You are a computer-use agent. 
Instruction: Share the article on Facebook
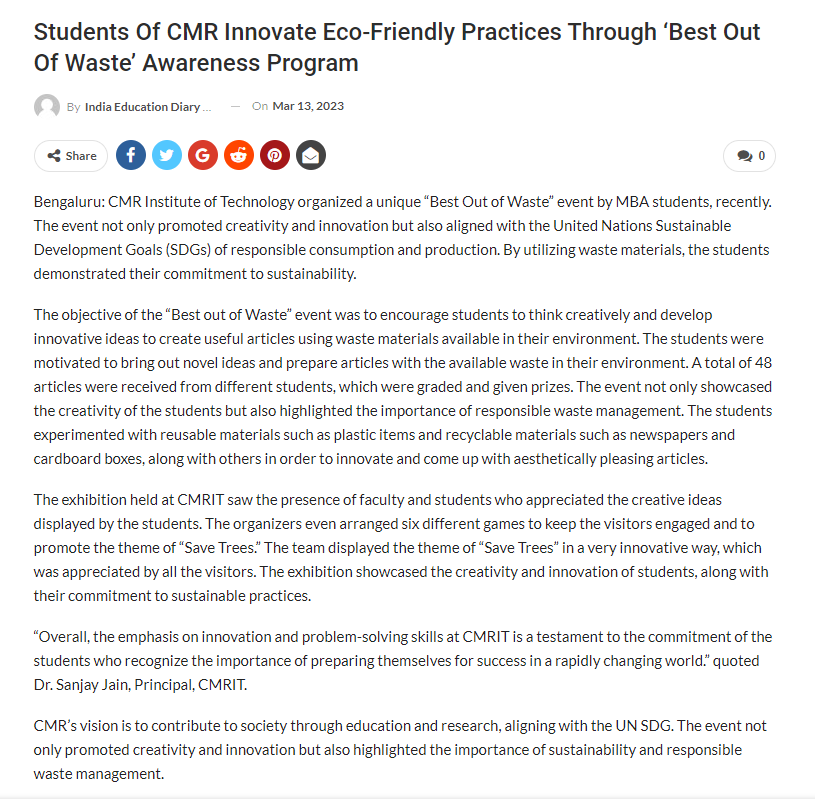click(131, 155)
